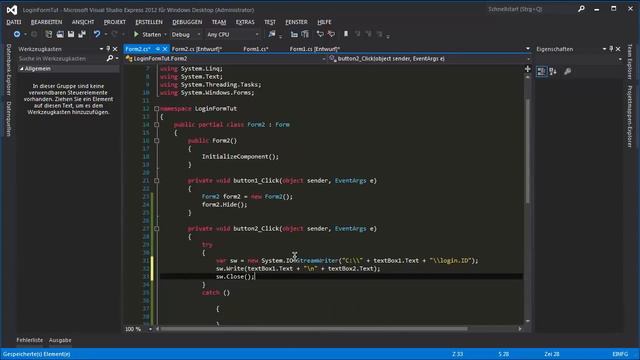Open the DATEI menu
Screen dimensions: 640x360
click(x=14, y=22)
